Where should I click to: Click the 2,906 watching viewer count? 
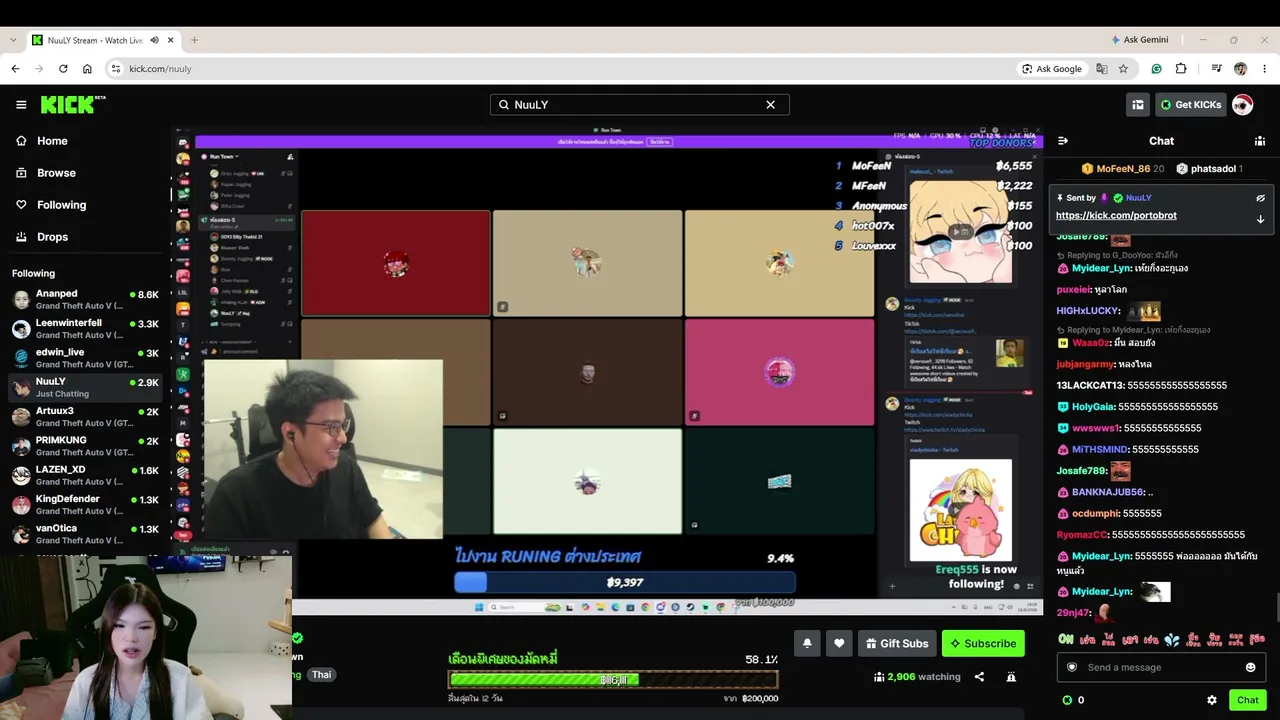click(917, 677)
